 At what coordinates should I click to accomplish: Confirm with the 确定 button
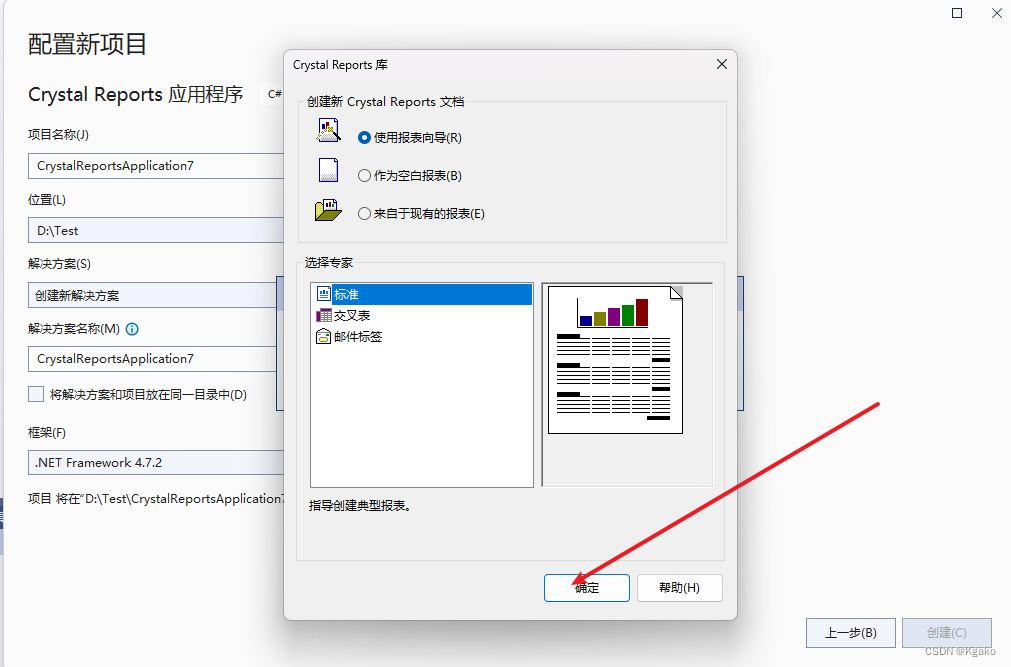point(587,588)
